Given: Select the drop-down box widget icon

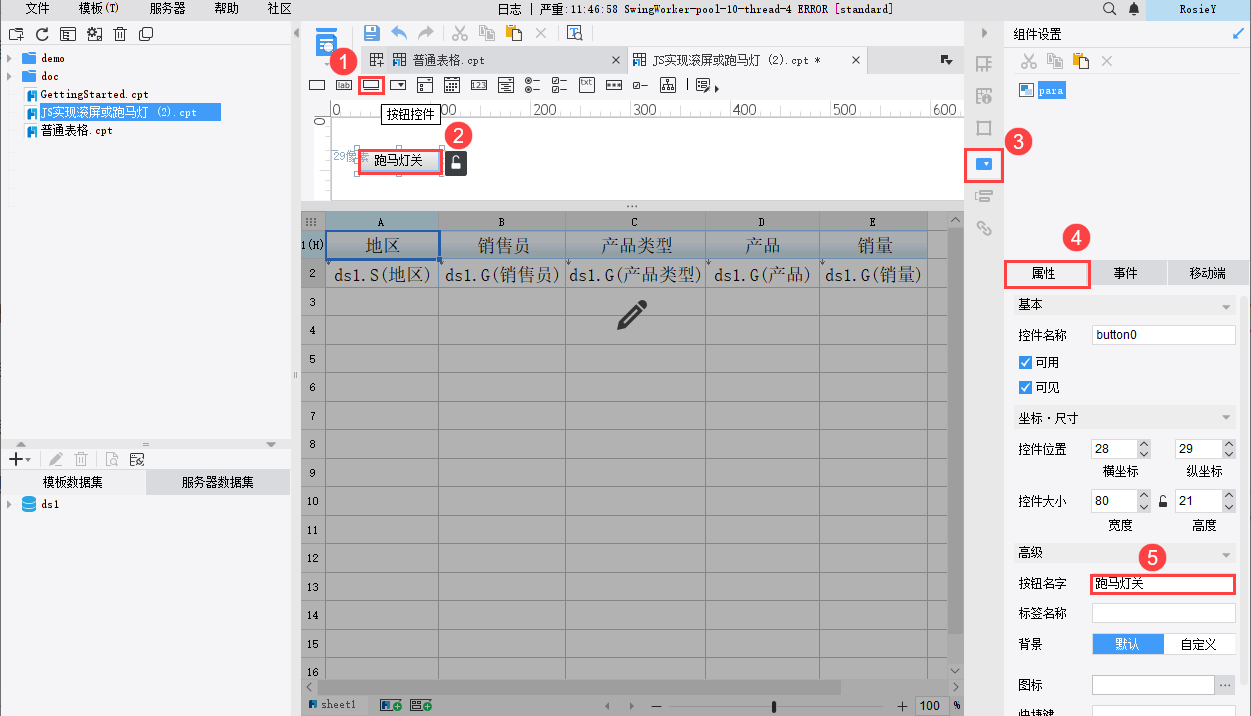Looking at the screenshot, I should pyautogui.click(x=398, y=85).
